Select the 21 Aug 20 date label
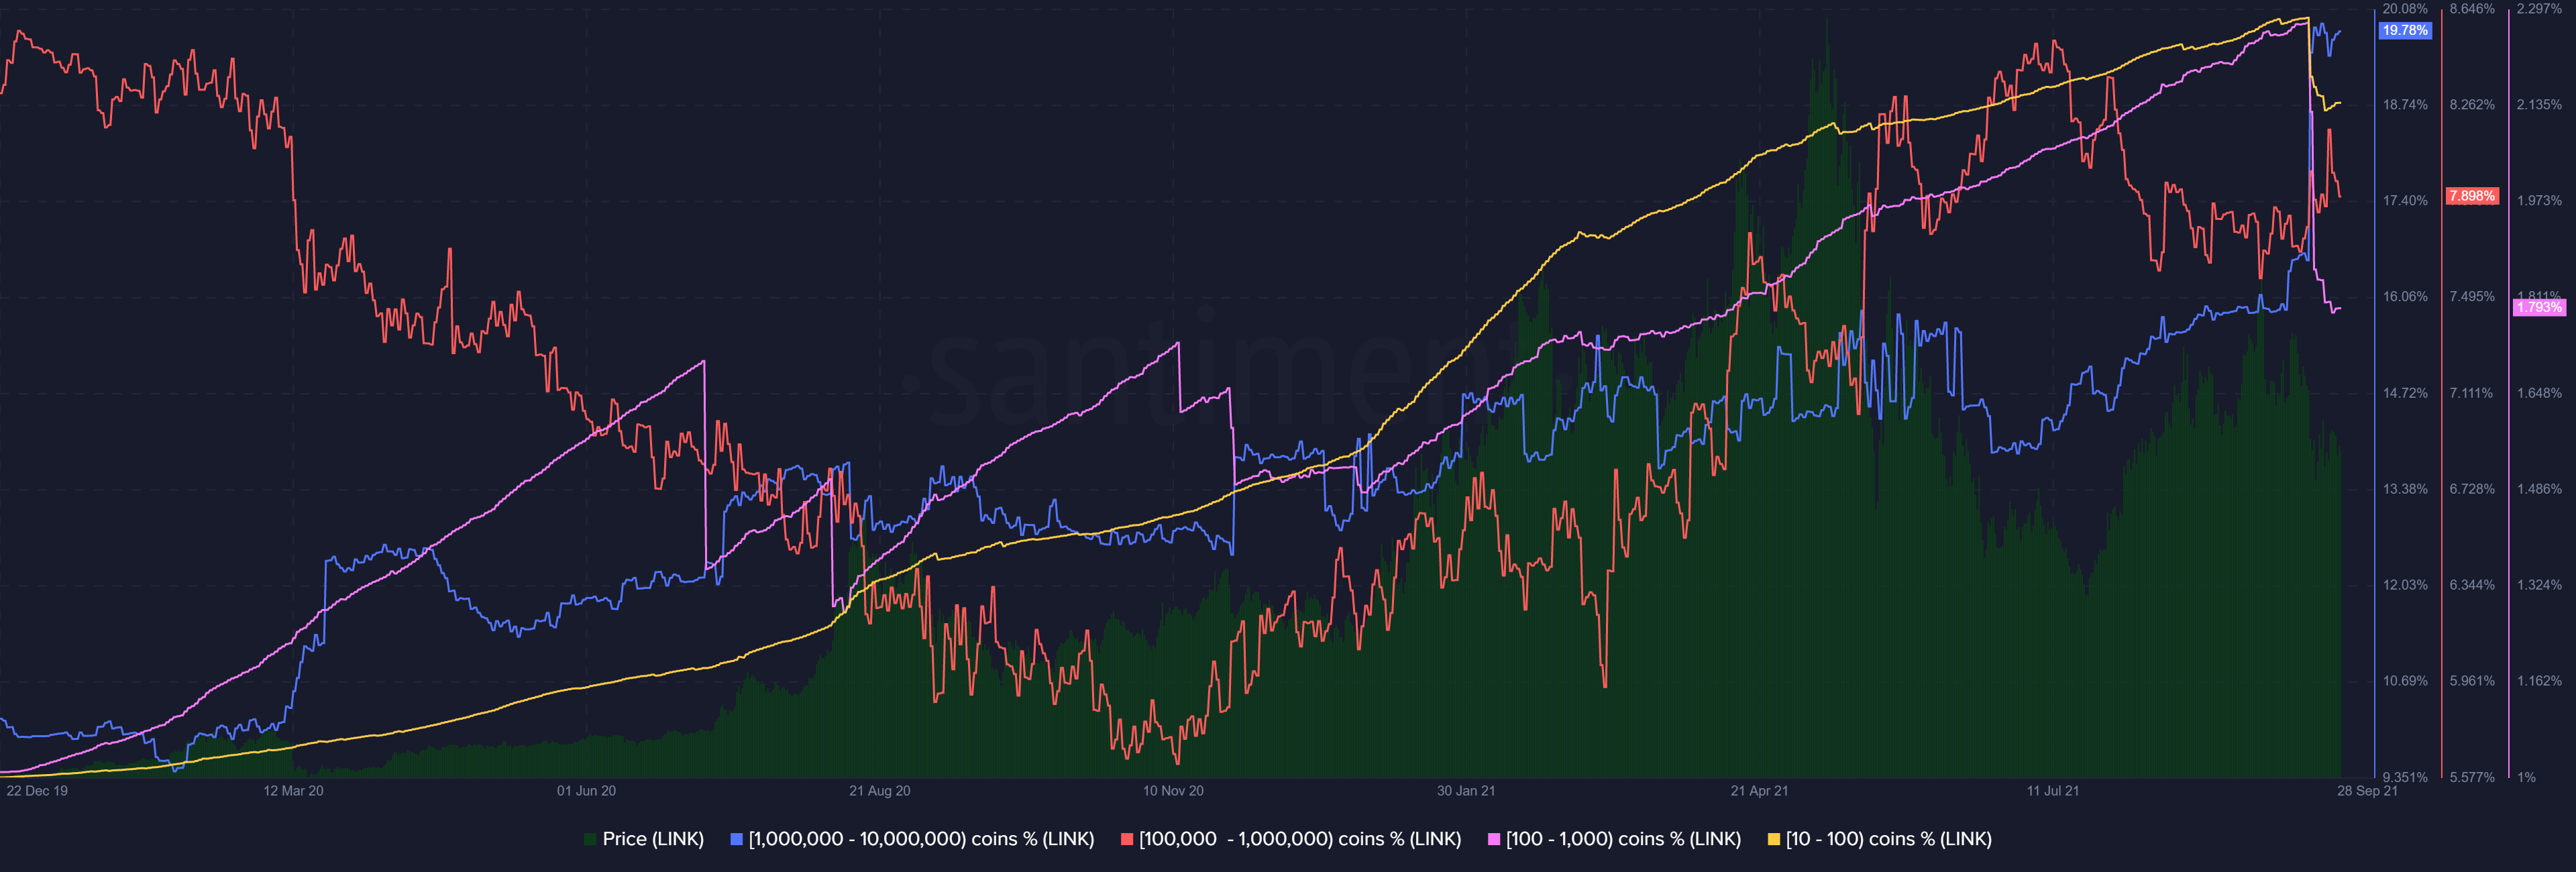This screenshot has width=2576, height=872. click(879, 791)
